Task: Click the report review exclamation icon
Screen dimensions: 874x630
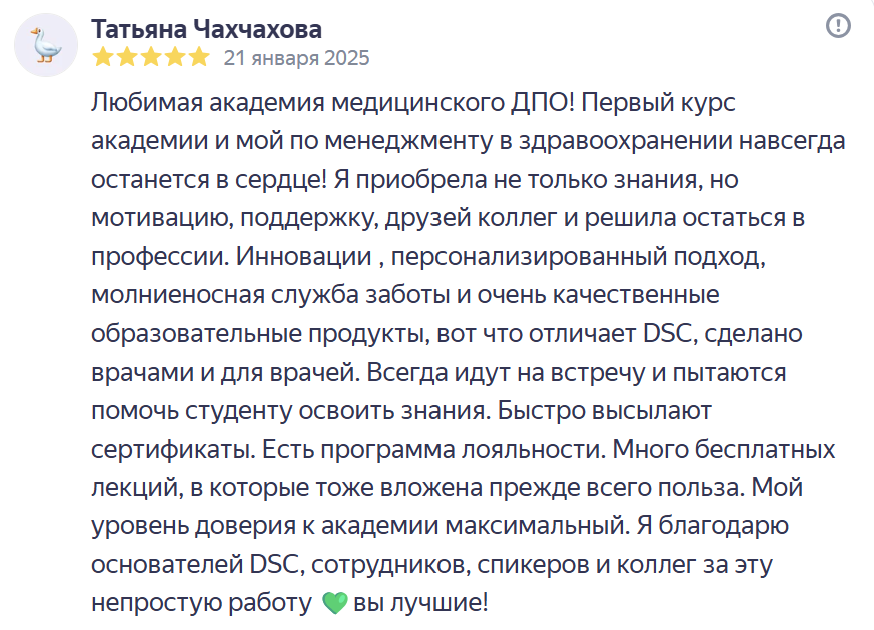Action: click(838, 27)
